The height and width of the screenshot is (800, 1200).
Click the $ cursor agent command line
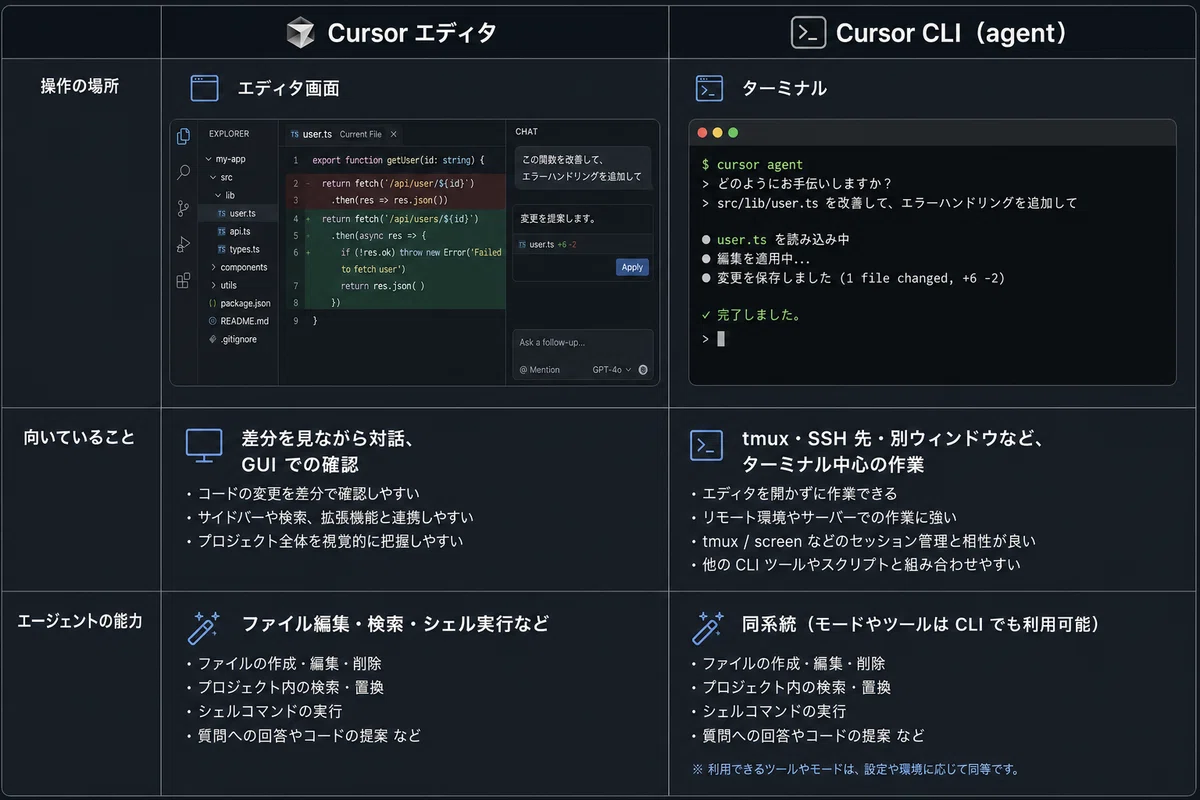pyautogui.click(x=752, y=164)
